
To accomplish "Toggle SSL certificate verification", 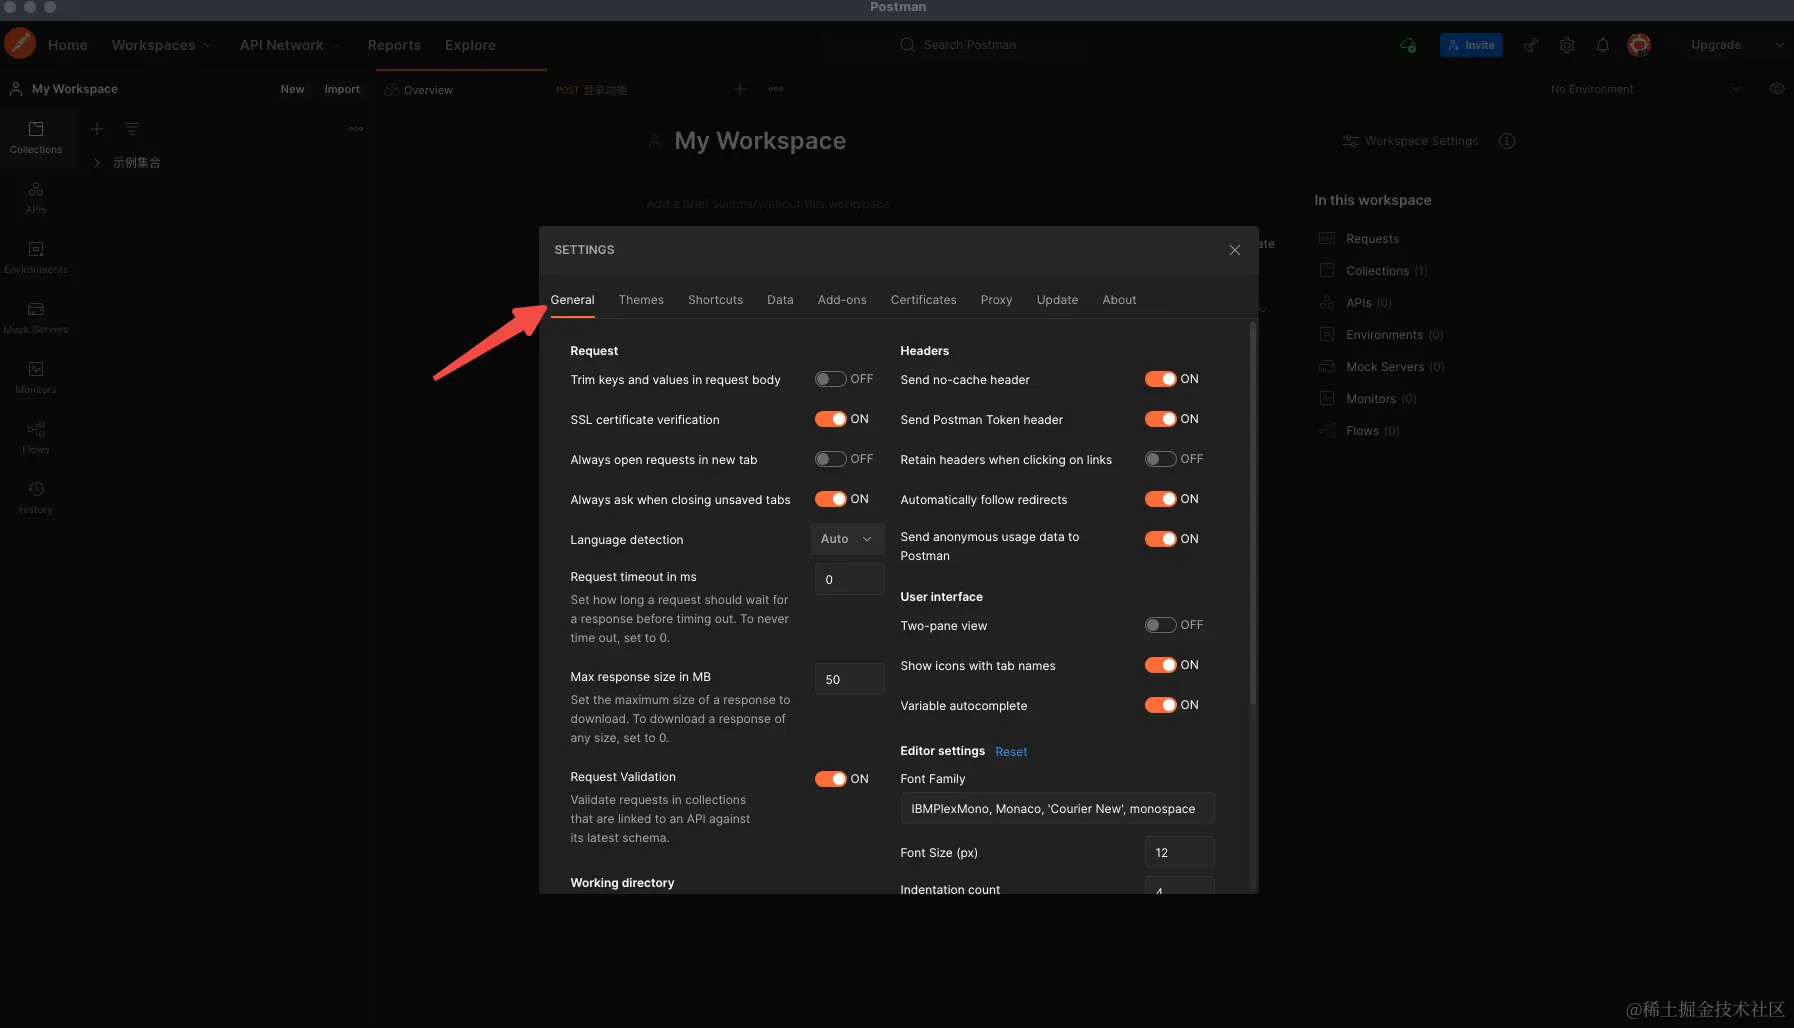I will click(x=830, y=419).
